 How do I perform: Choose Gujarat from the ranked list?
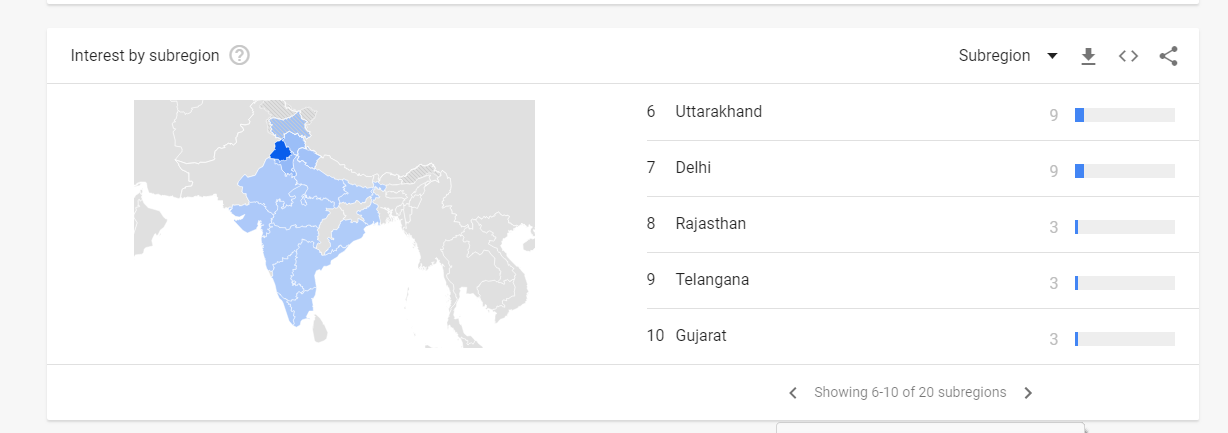pyautogui.click(x=701, y=336)
